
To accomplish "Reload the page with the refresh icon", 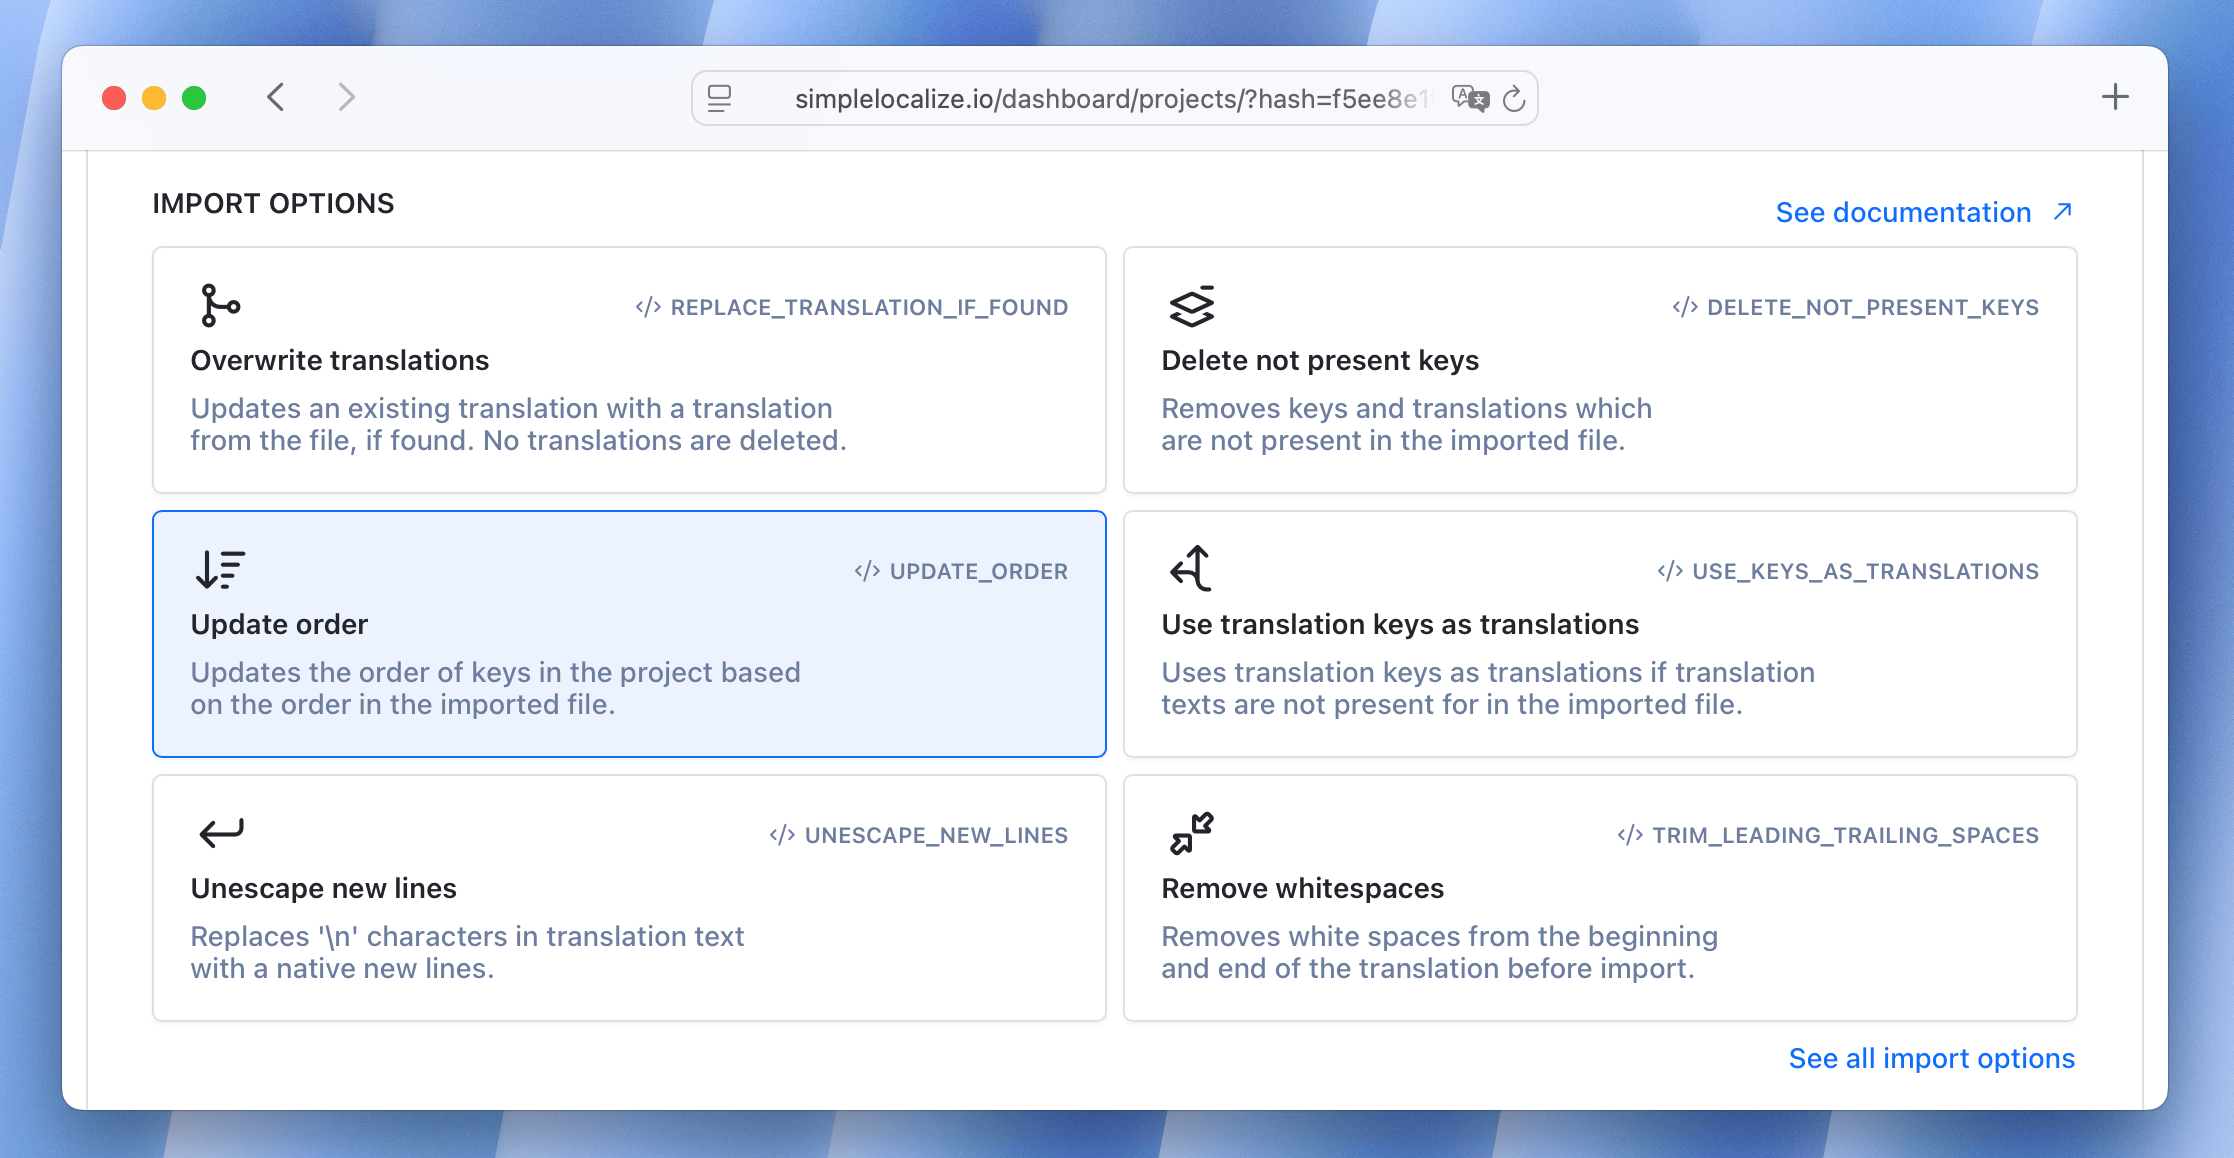I will pos(1514,98).
